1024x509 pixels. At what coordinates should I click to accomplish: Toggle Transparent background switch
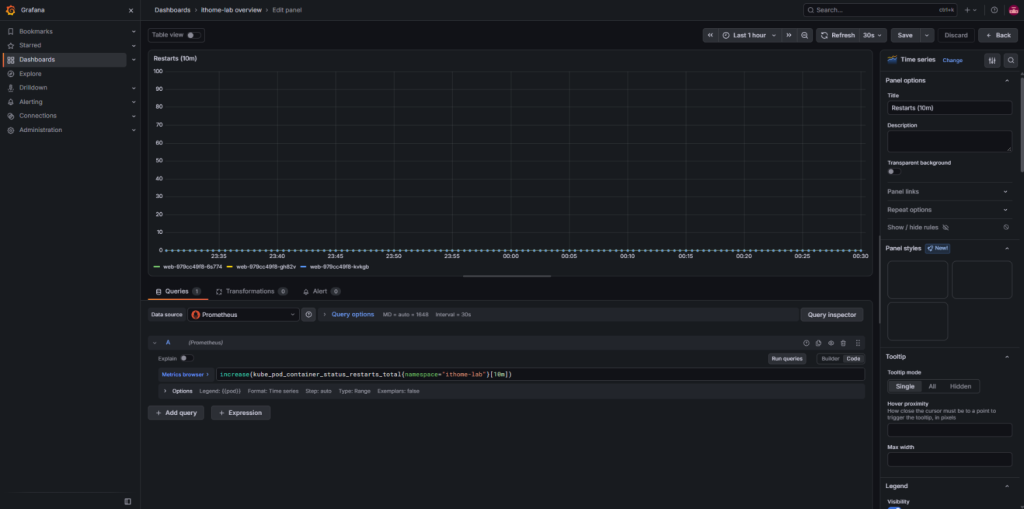(x=894, y=171)
